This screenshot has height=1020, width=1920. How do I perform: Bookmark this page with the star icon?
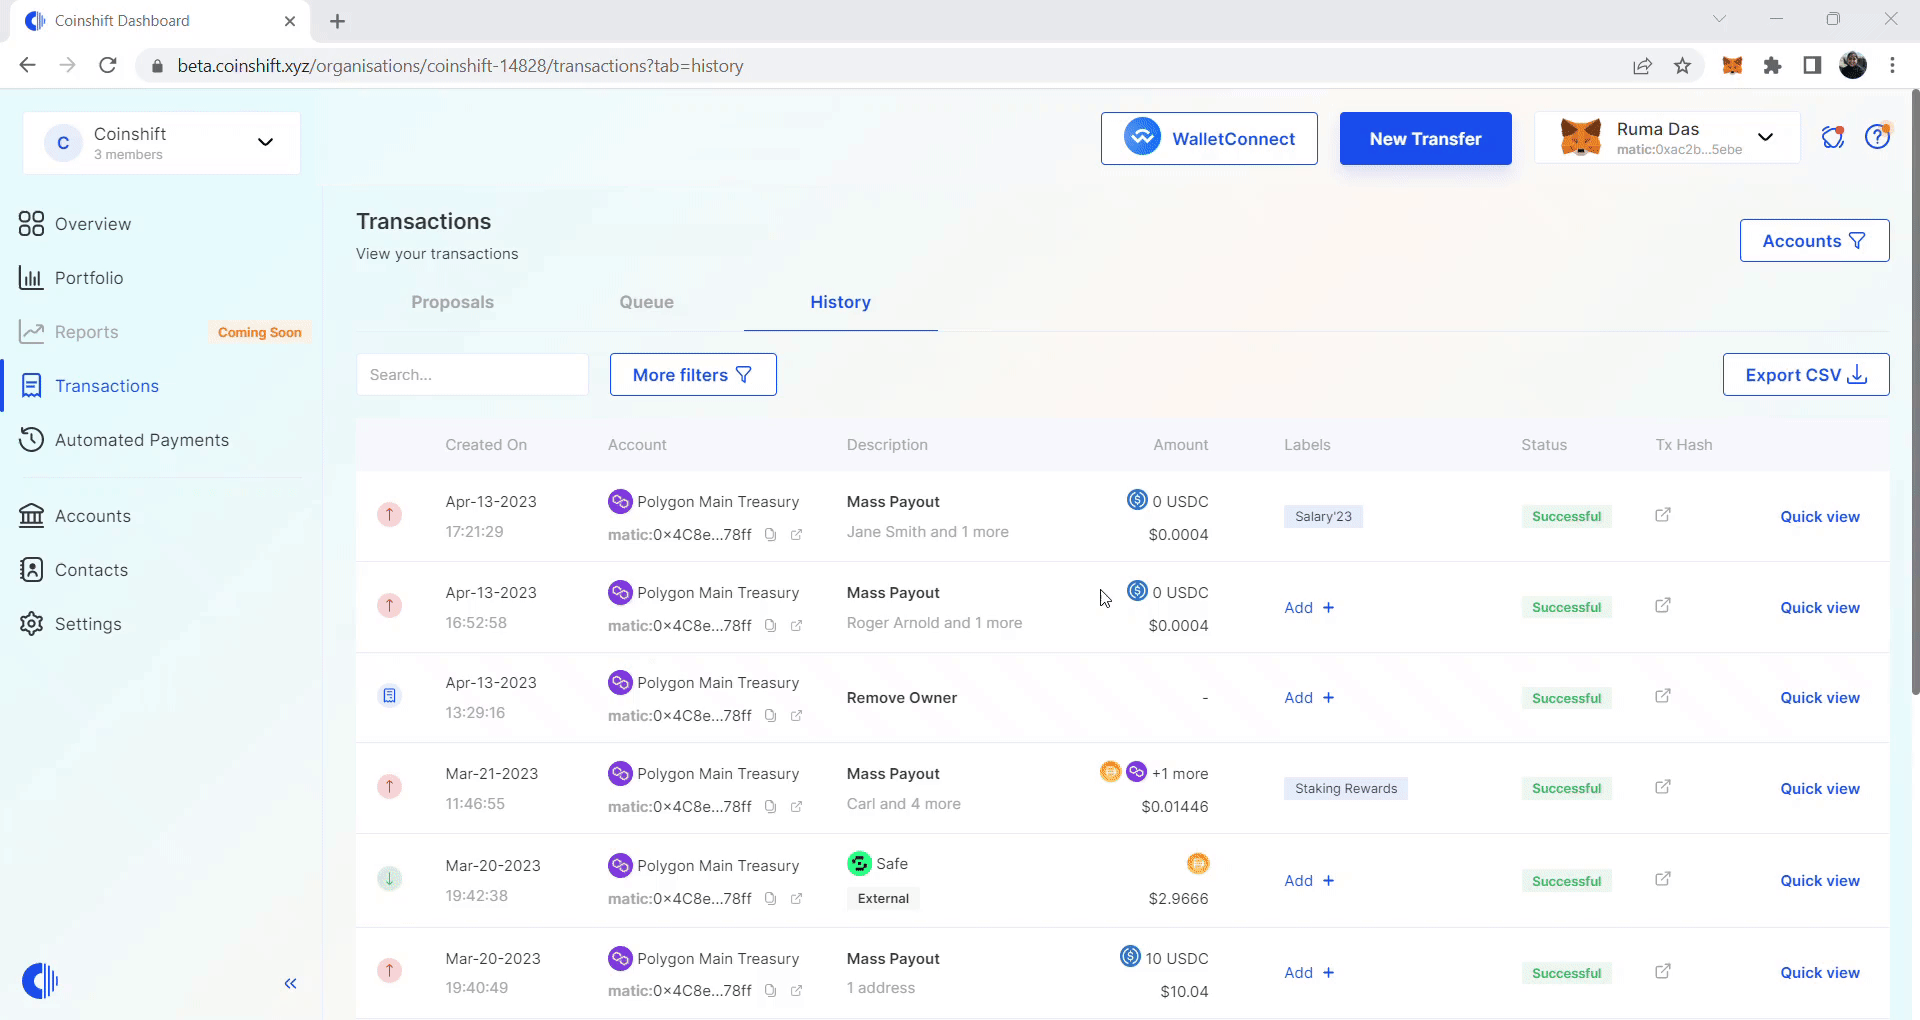tap(1682, 66)
